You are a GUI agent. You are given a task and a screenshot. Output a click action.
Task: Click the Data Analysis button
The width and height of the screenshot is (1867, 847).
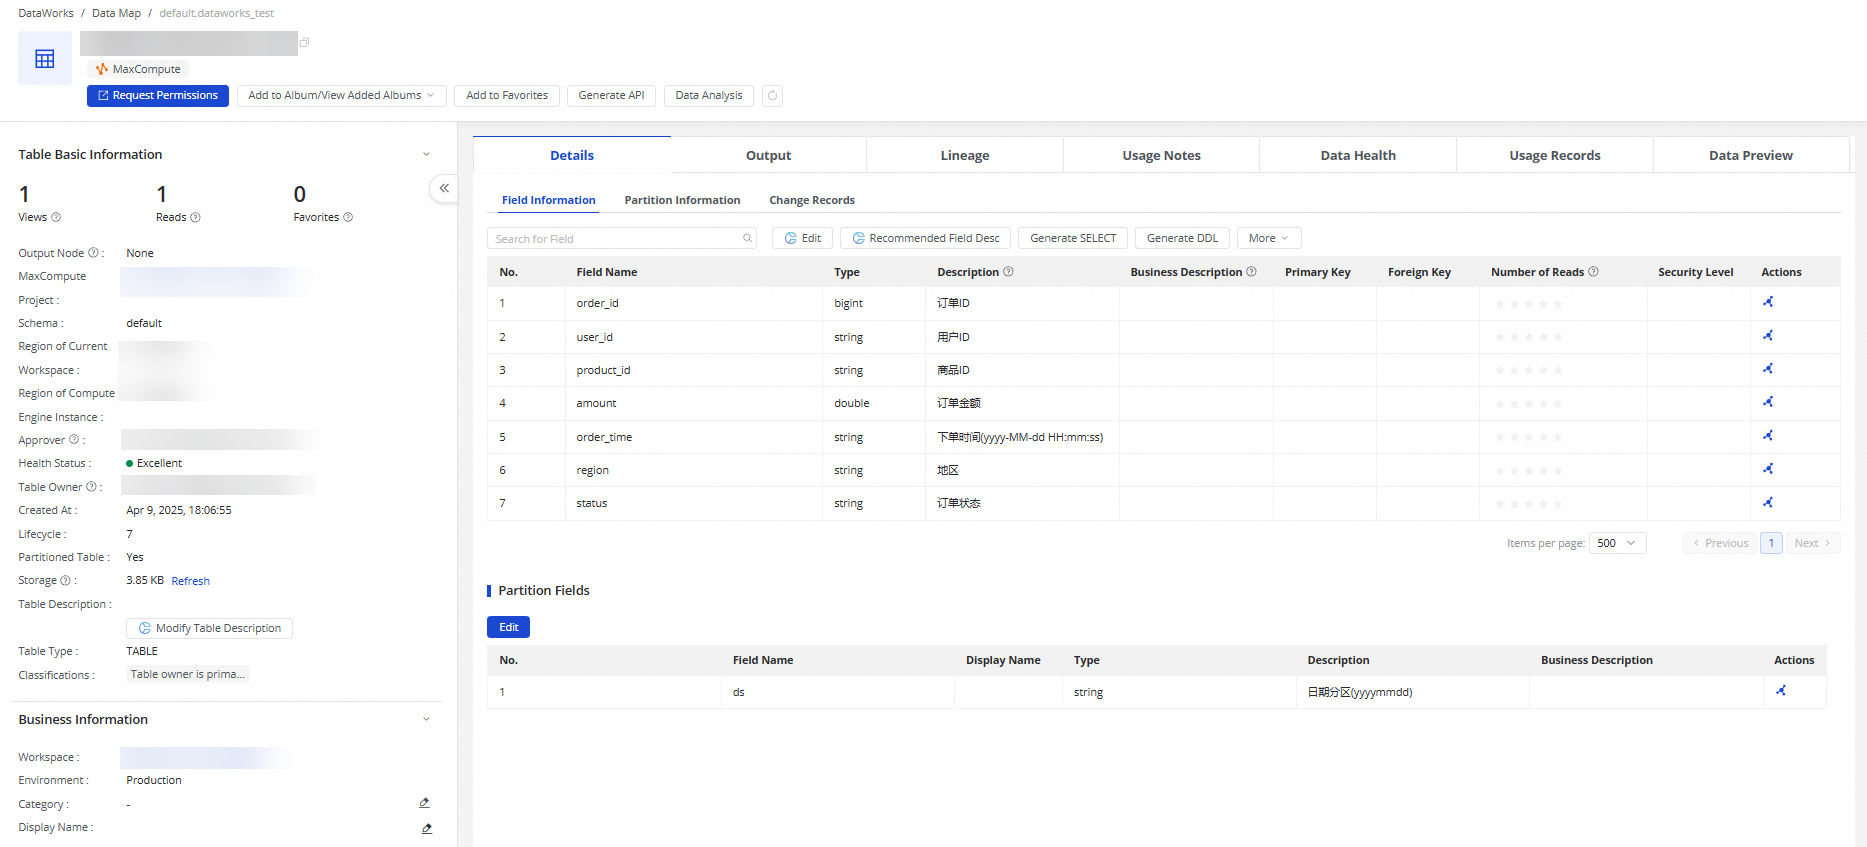(709, 96)
